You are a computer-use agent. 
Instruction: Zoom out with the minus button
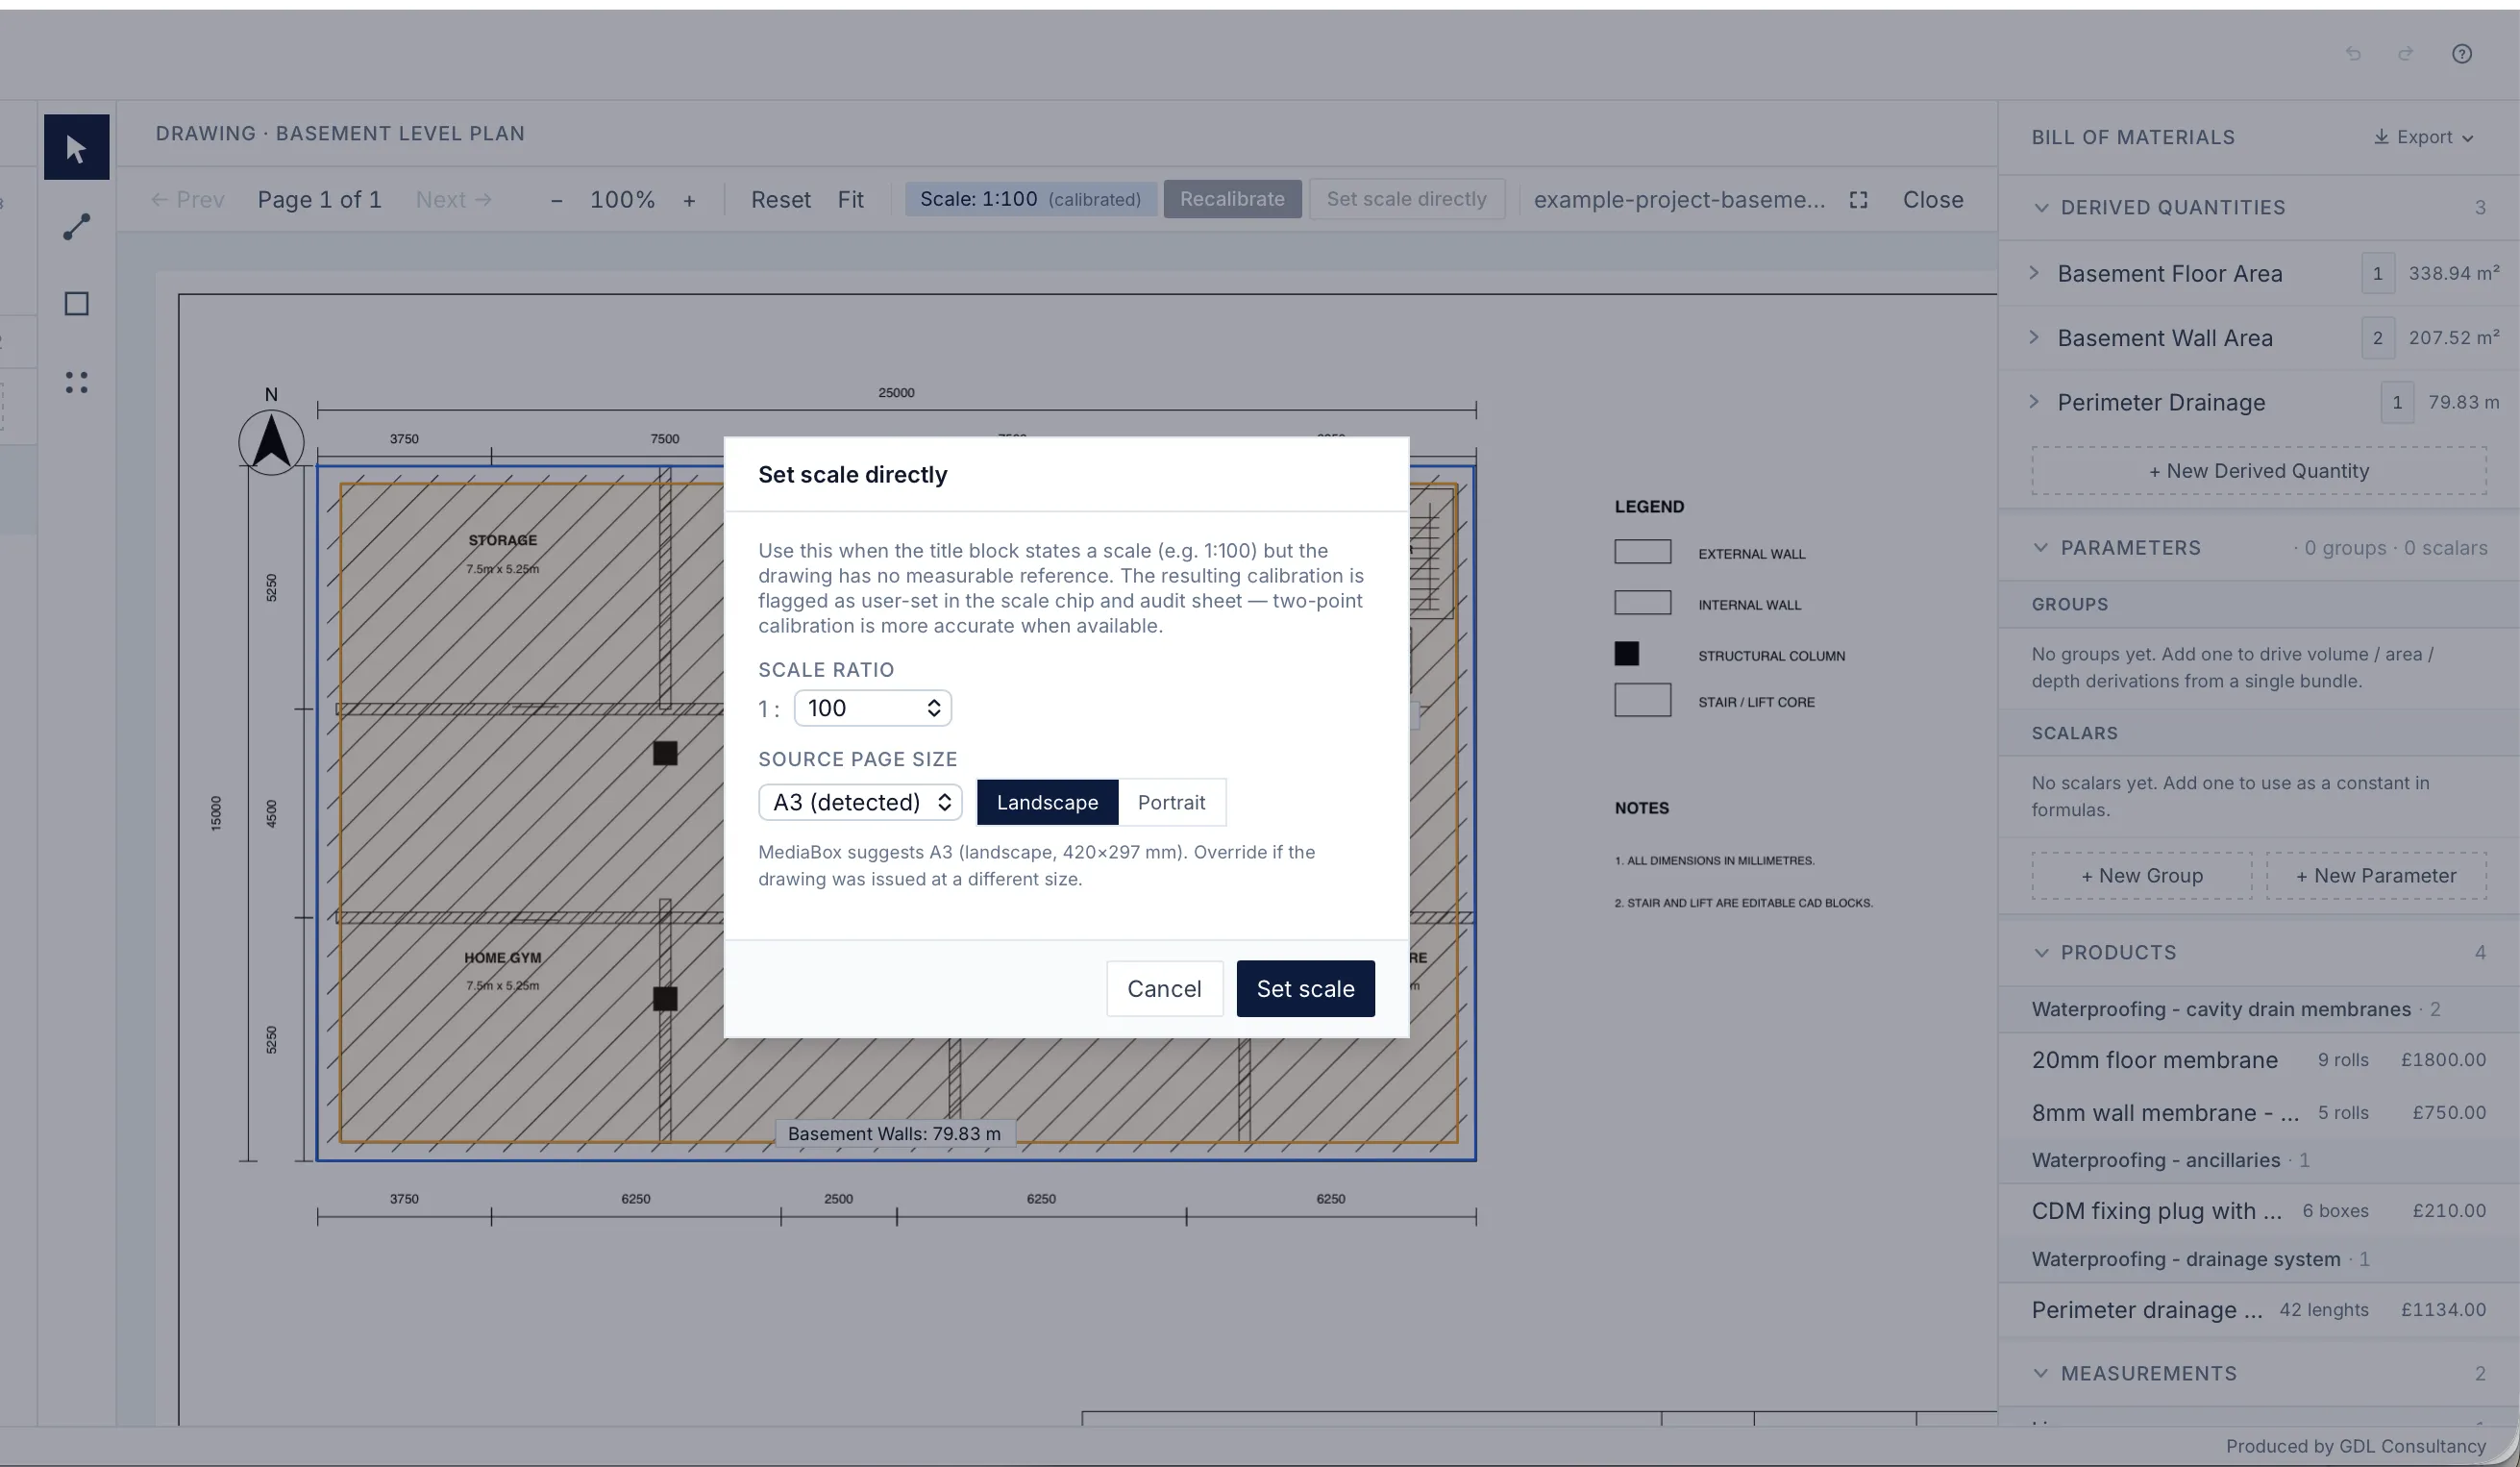click(556, 200)
